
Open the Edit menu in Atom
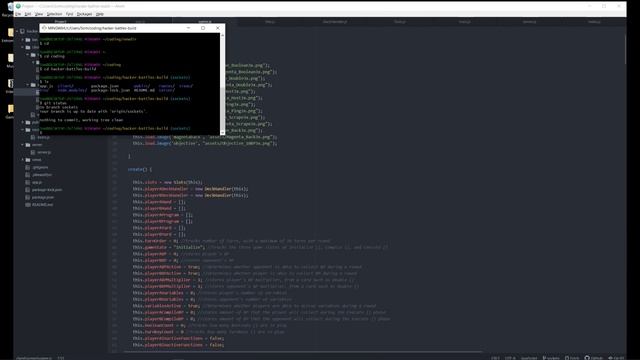coord(28,14)
